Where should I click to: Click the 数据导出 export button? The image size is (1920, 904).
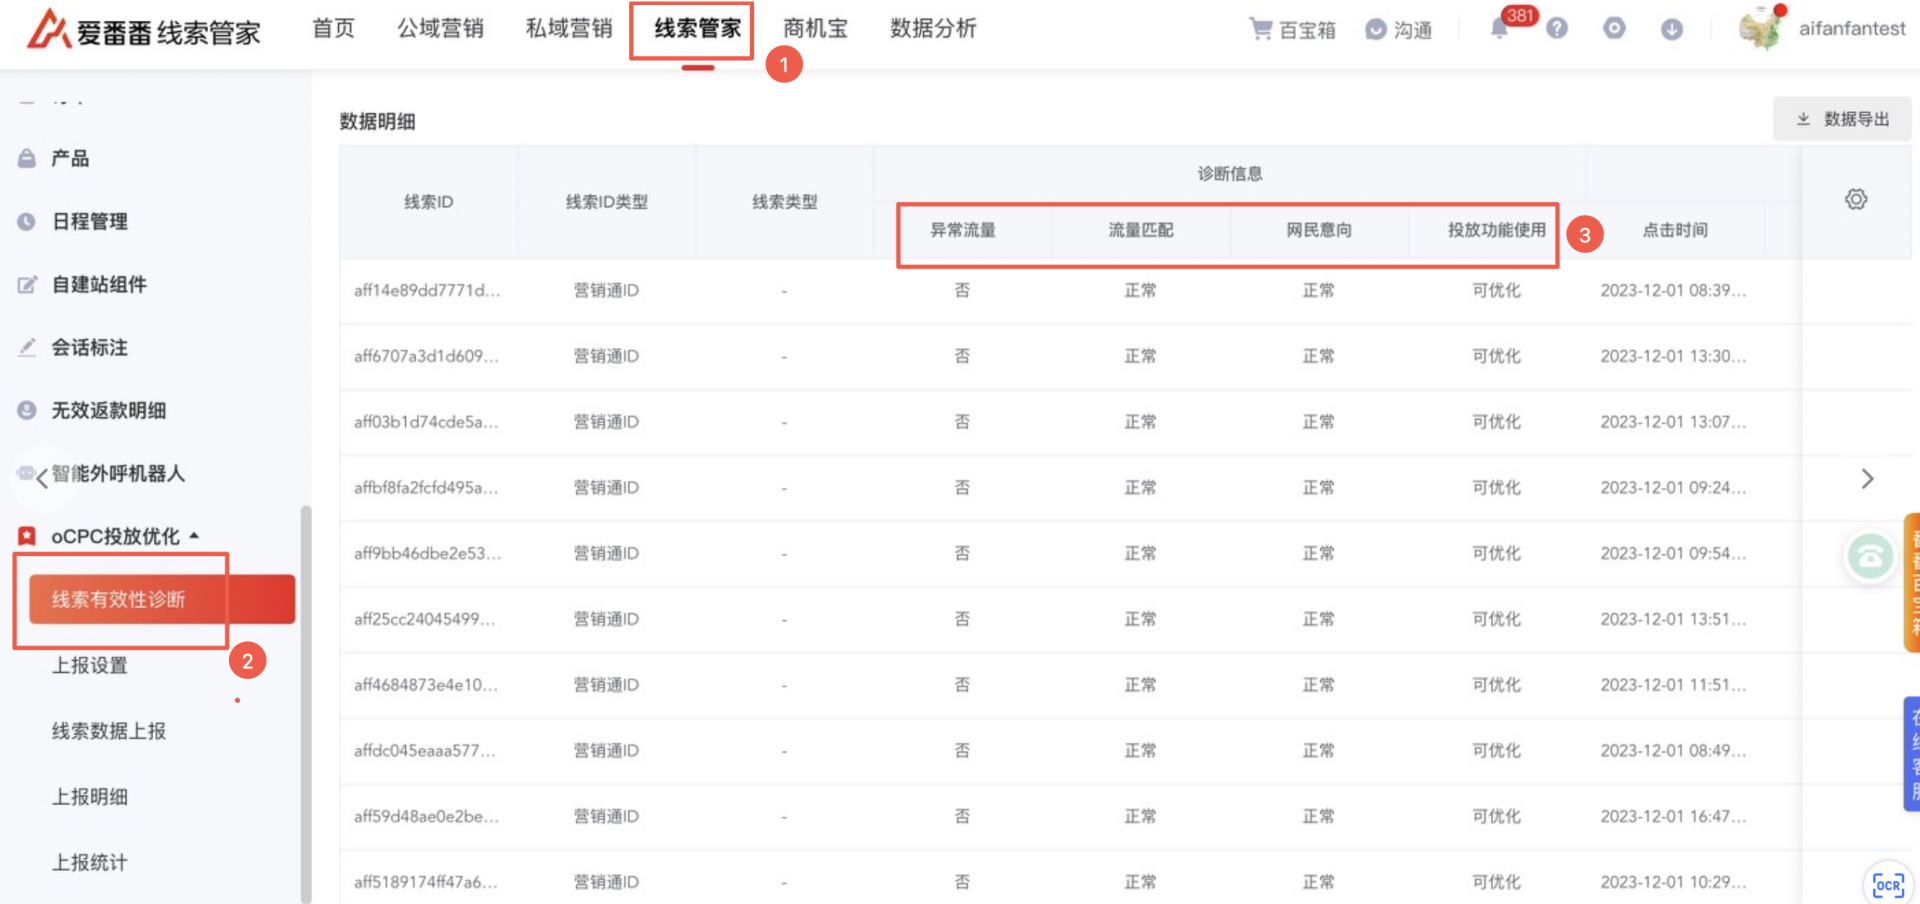[1842, 119]
